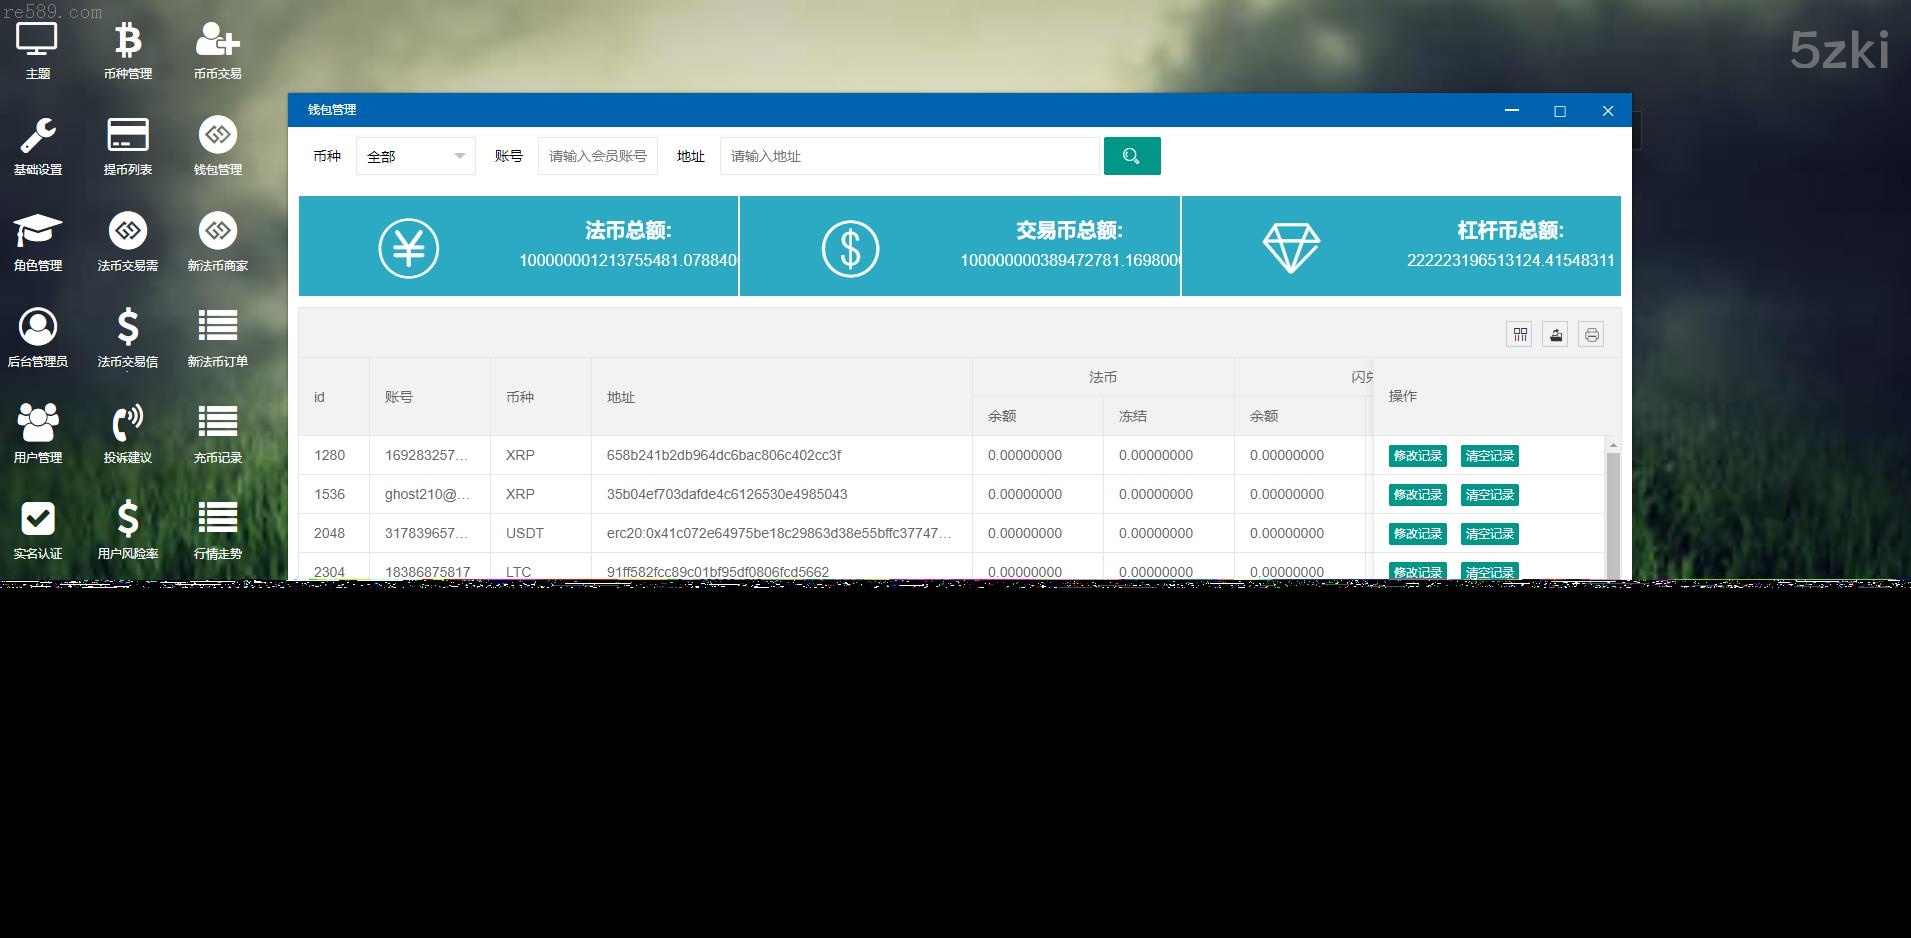The width and height of the screenshot is (1911, 938).
Task: Open the 主题 monitor icon
Action: [38, 42]
